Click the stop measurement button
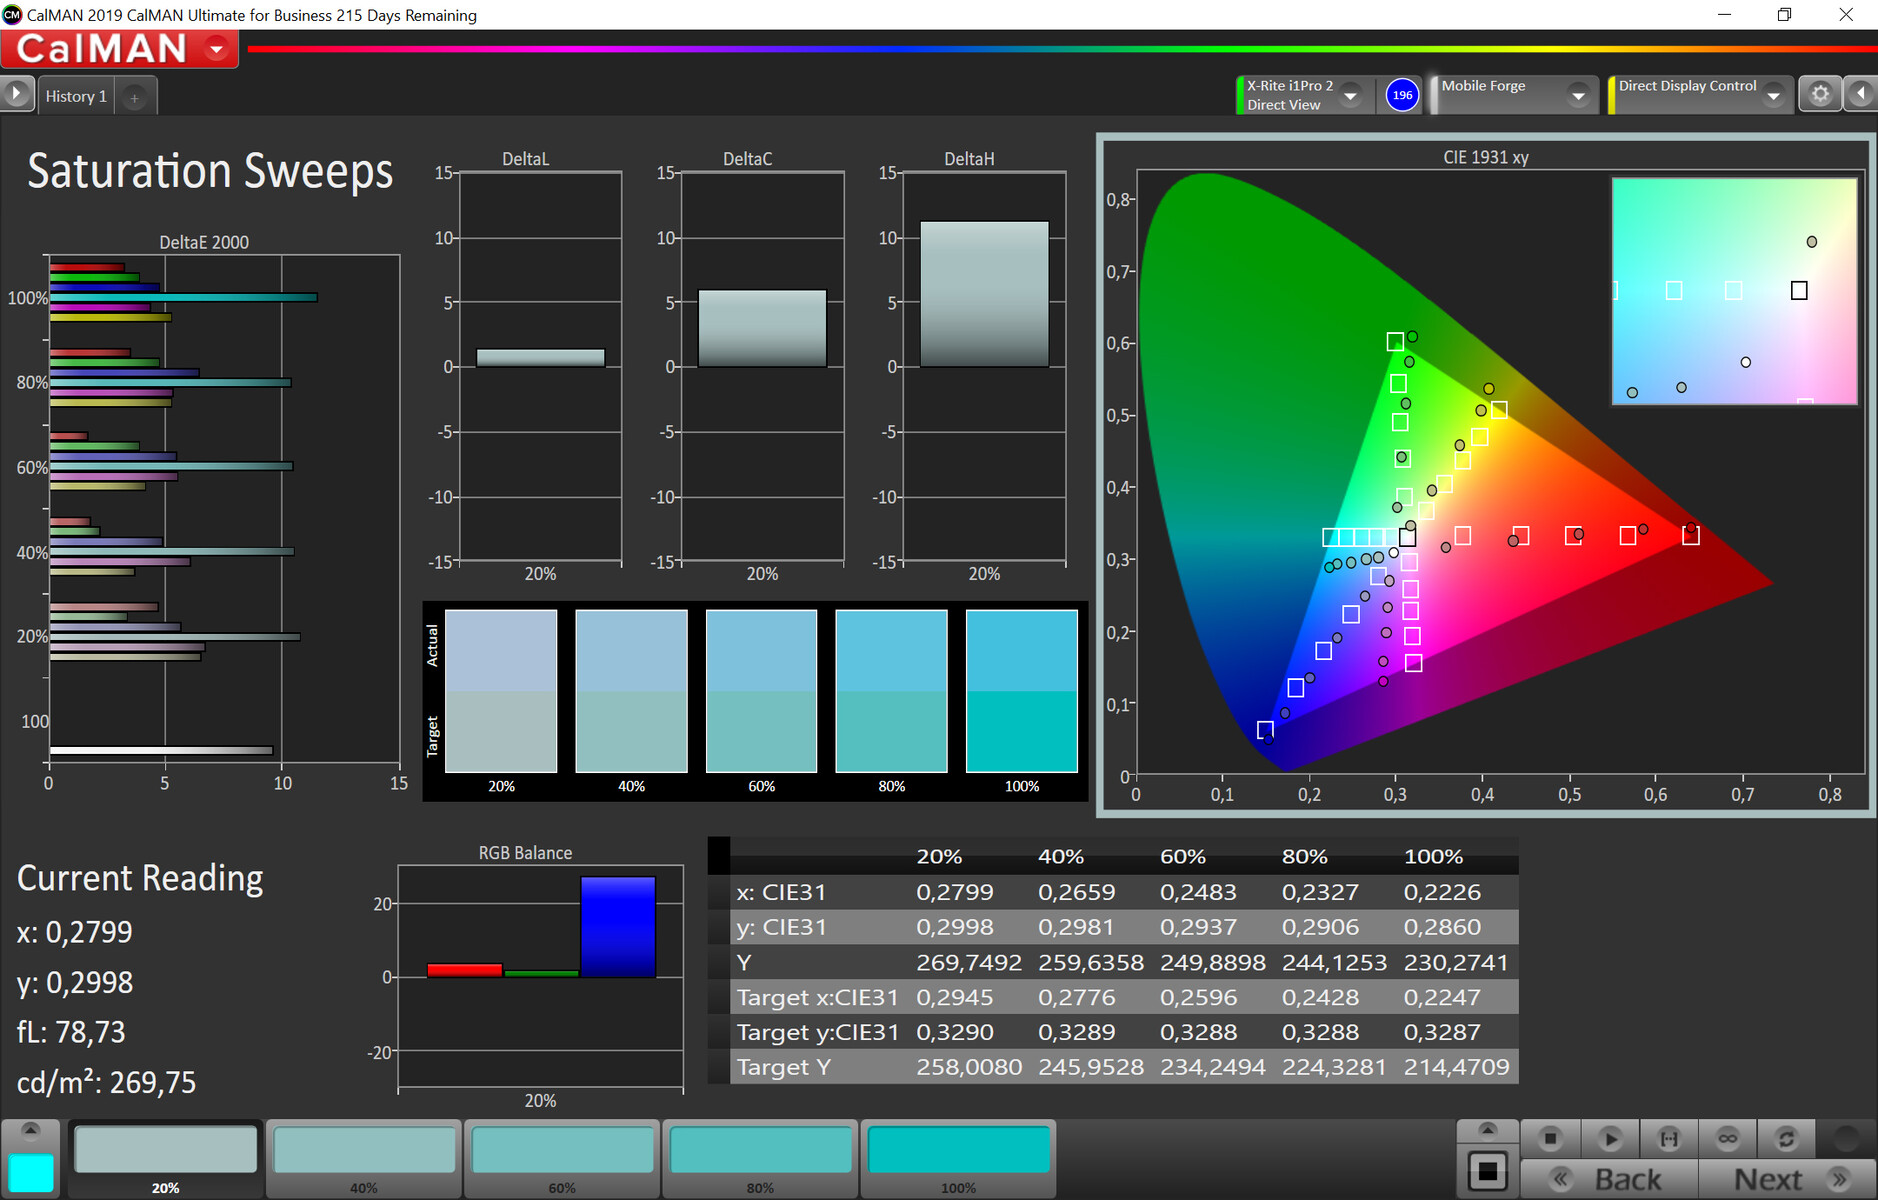Image resolution: width=1878 pixels, height=1200 pixels. [x=1550, y=1138]
